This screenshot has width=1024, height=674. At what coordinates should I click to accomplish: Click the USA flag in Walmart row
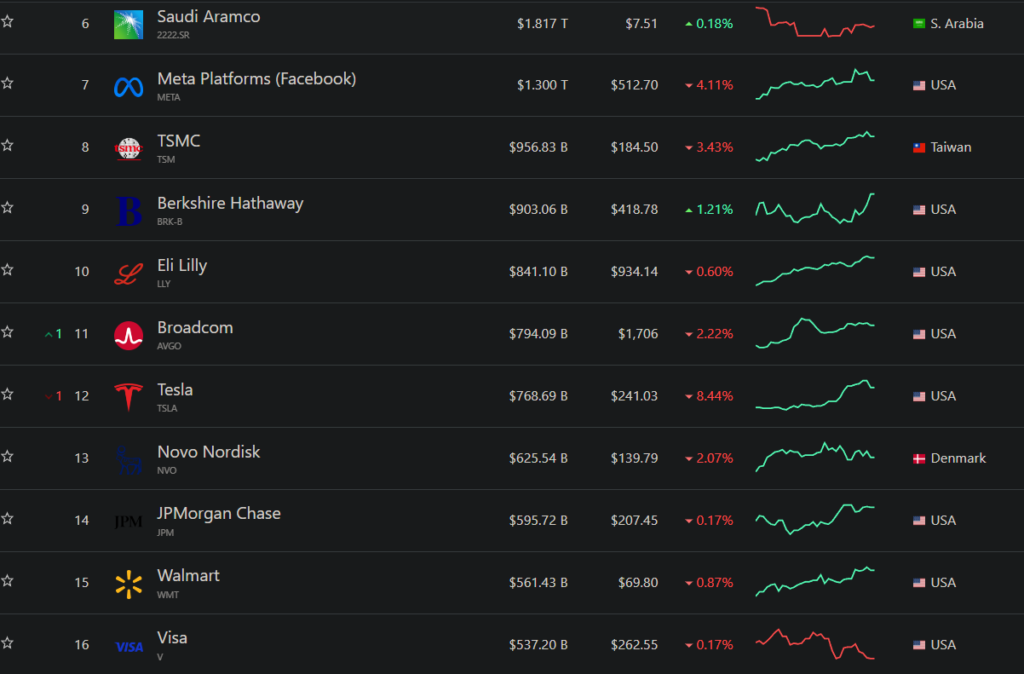[x=919, y=583]
